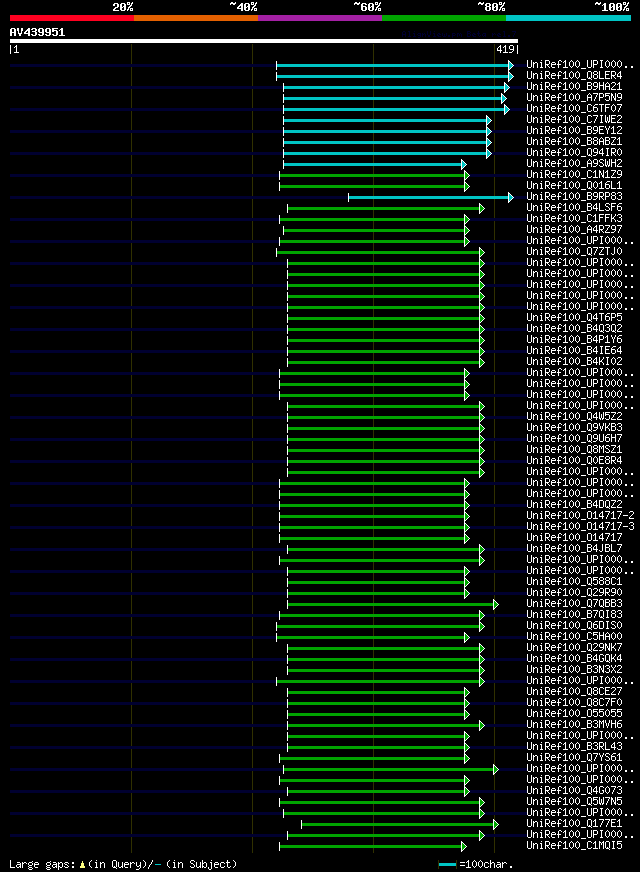Viewport: 640px width, 872px height.
Task: Select UniRef100_B4IE64 label
Action: pos(574,351)
